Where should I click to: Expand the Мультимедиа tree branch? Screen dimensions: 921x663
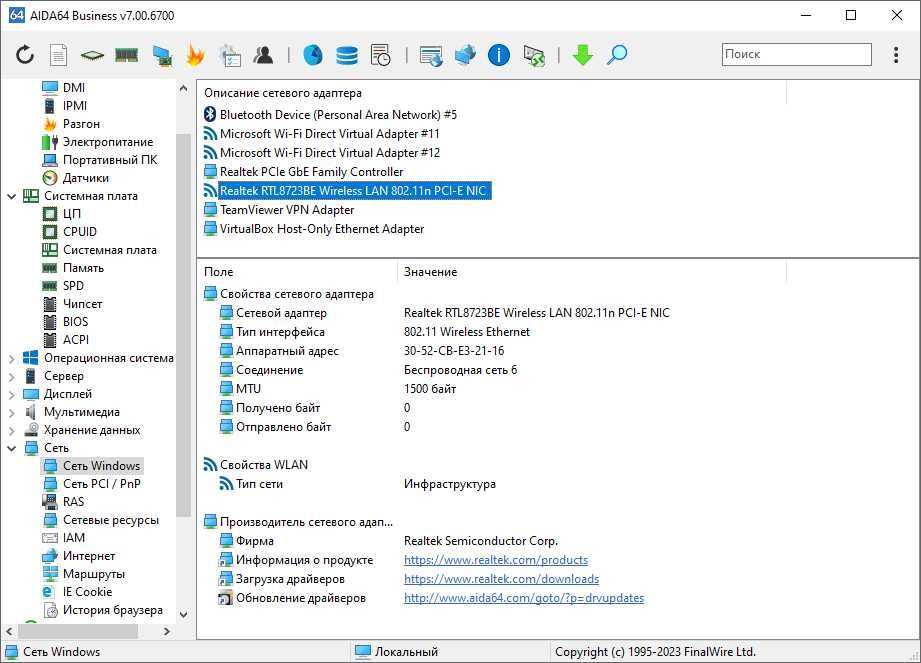(x=12, y=412)
